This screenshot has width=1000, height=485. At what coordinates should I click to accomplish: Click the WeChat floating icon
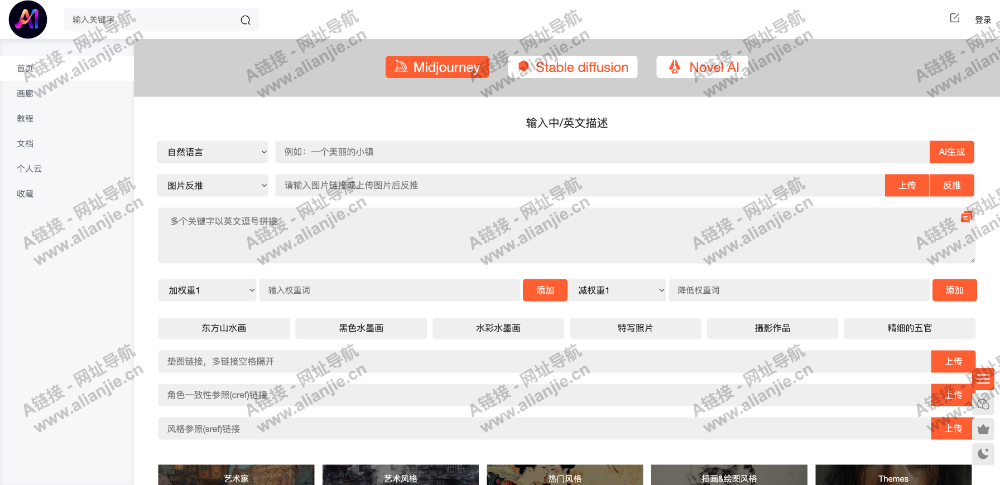[983, 404]
